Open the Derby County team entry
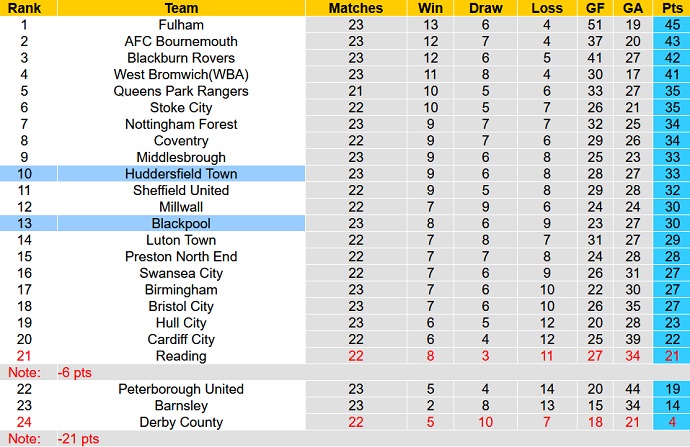Viewport: 690px width, 447px height. (181, 422)
